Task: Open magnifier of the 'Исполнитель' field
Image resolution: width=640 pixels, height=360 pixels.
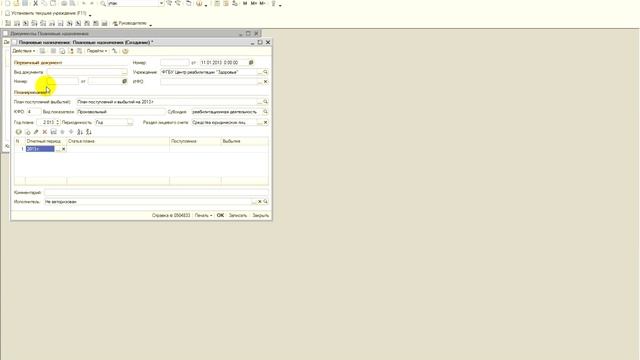Action: [265, 202]
